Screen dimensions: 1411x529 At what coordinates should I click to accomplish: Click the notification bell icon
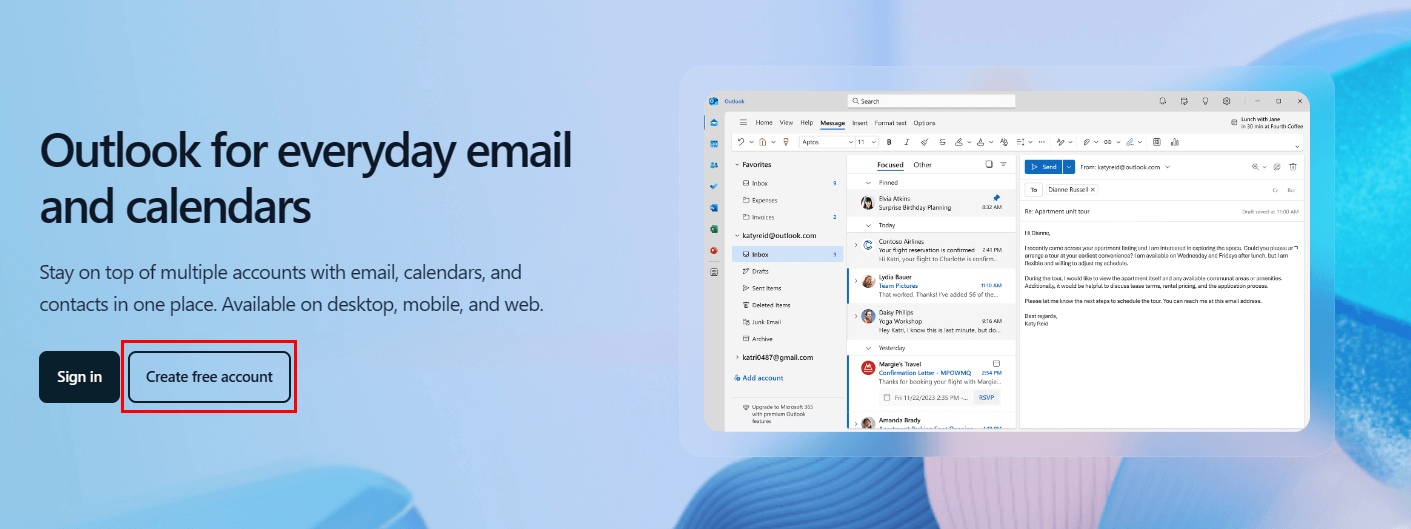click(1163, 101)
